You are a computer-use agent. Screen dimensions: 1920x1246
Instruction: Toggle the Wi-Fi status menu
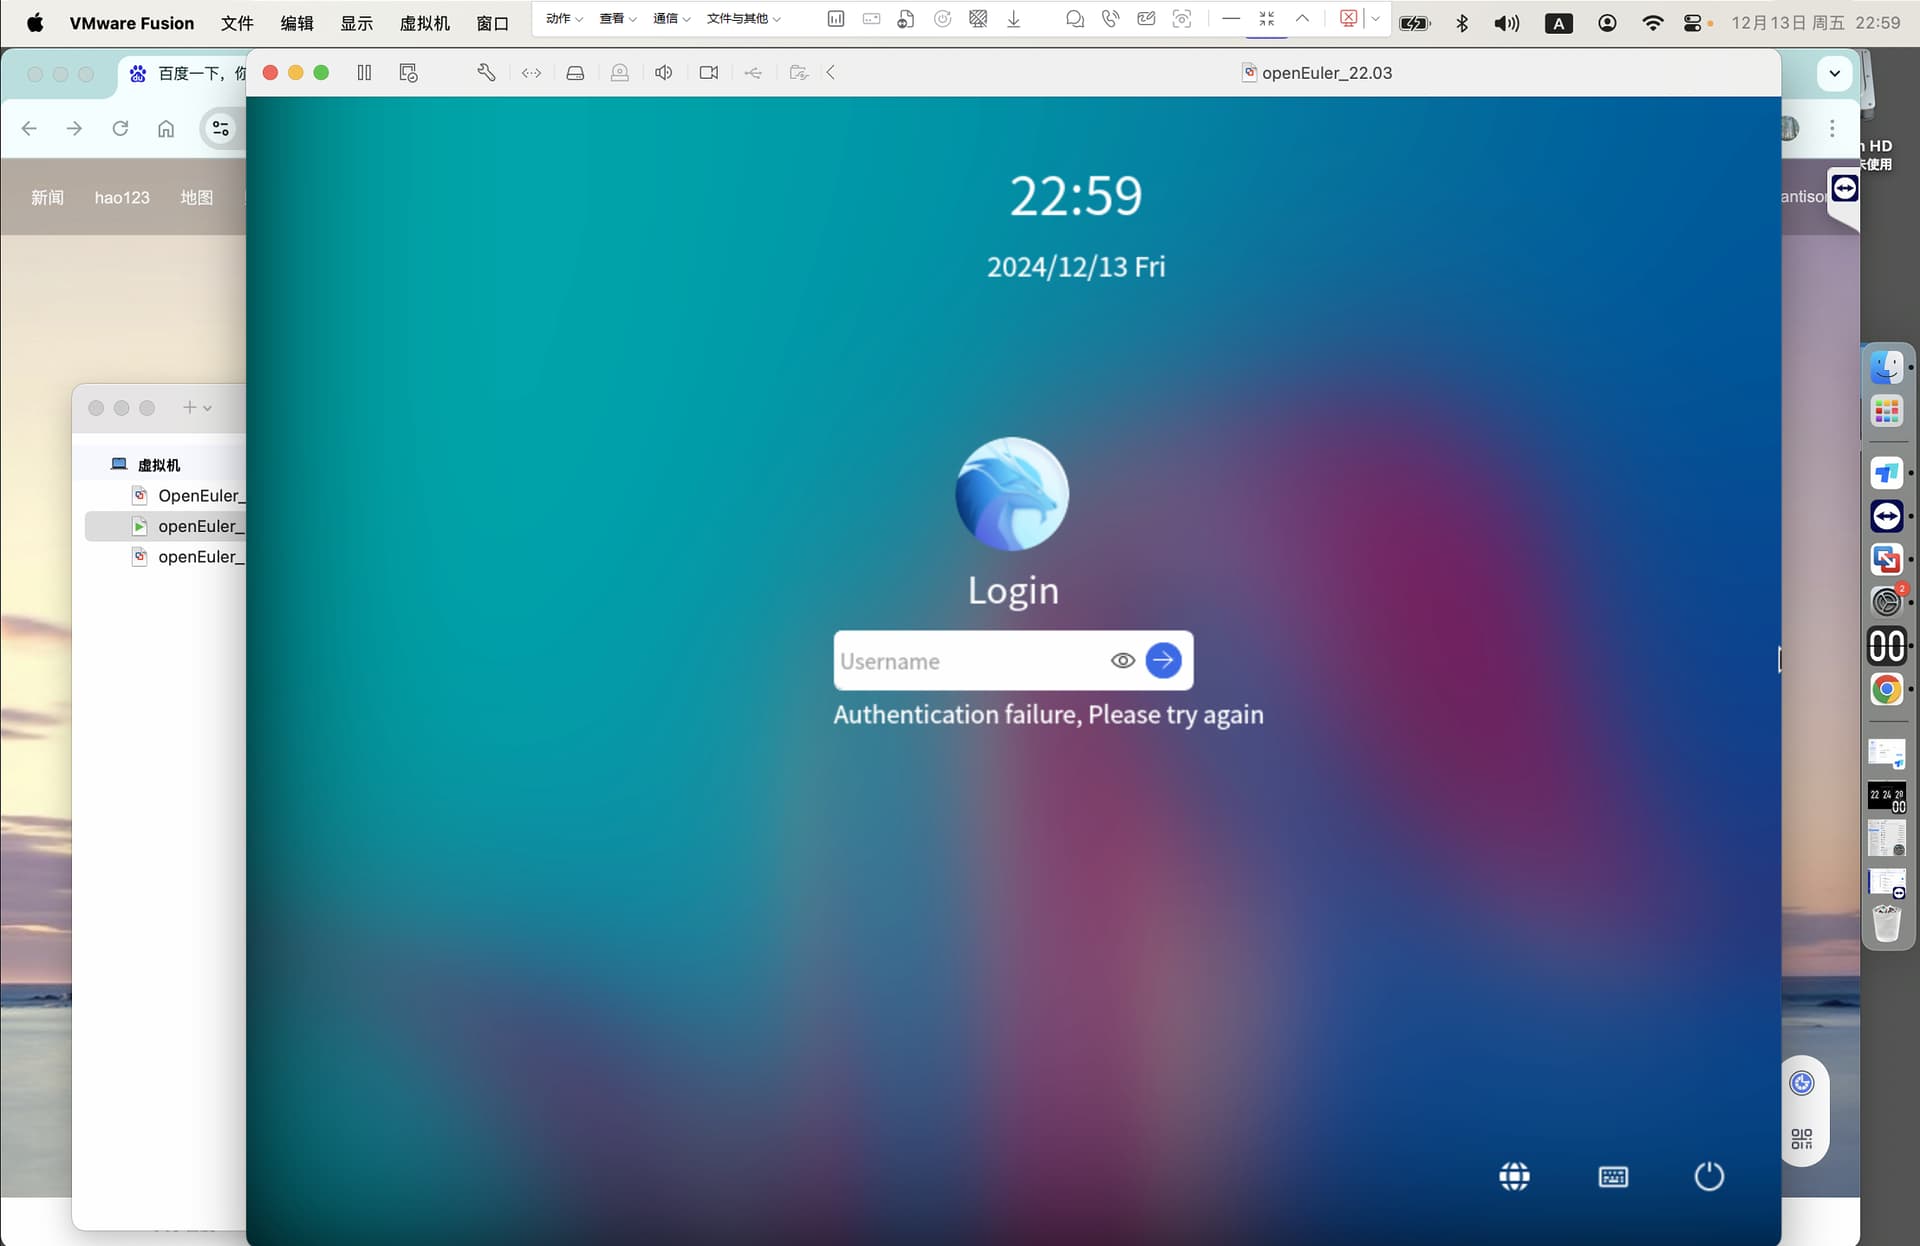pos(1652,23)
